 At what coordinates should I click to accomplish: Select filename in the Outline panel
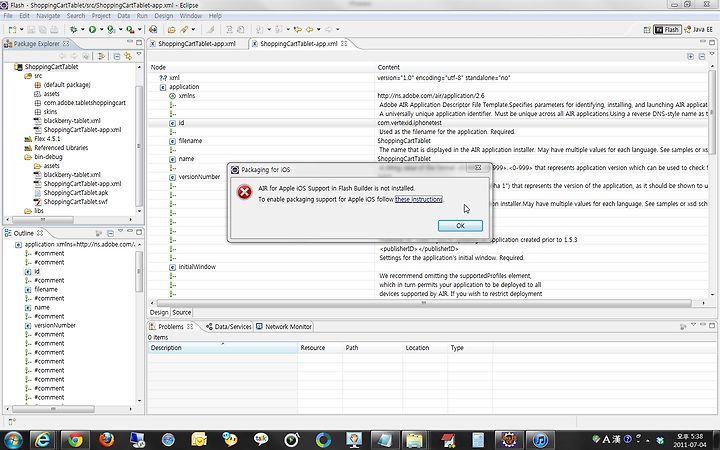coord(46,289)
